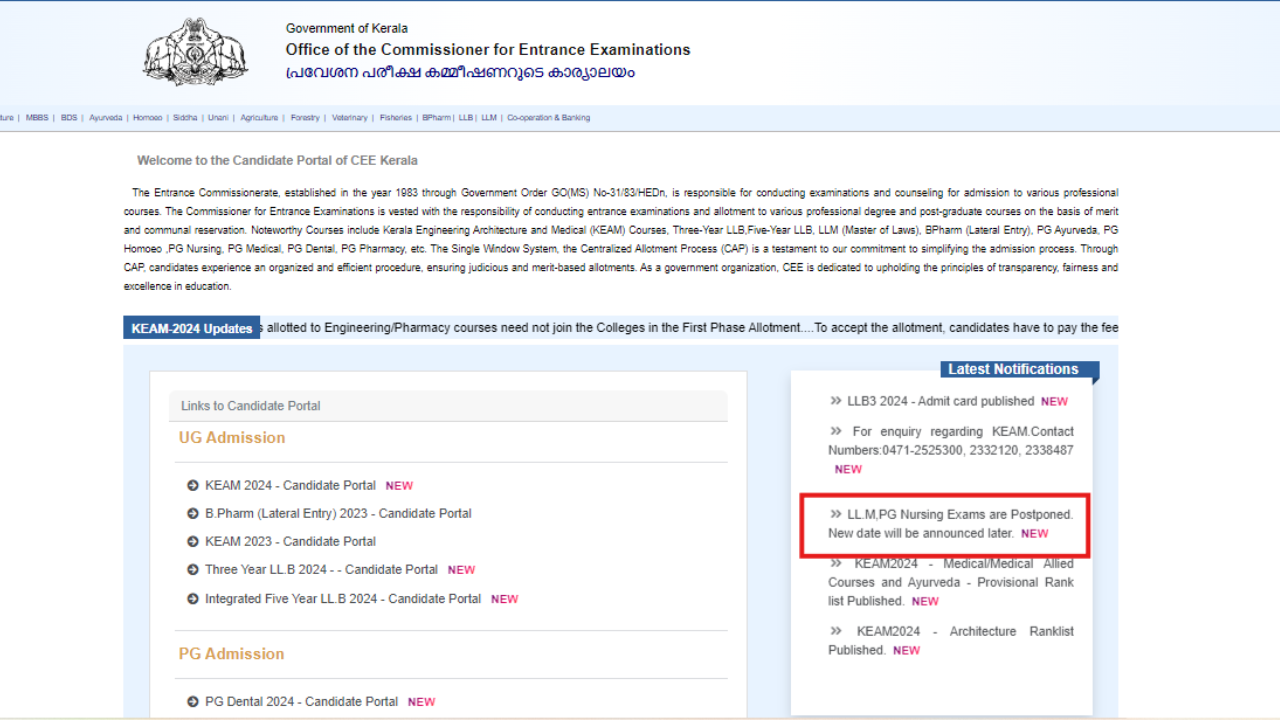Open KEAM2024 Architecture Ranklist Published notification

click(951, 640)
